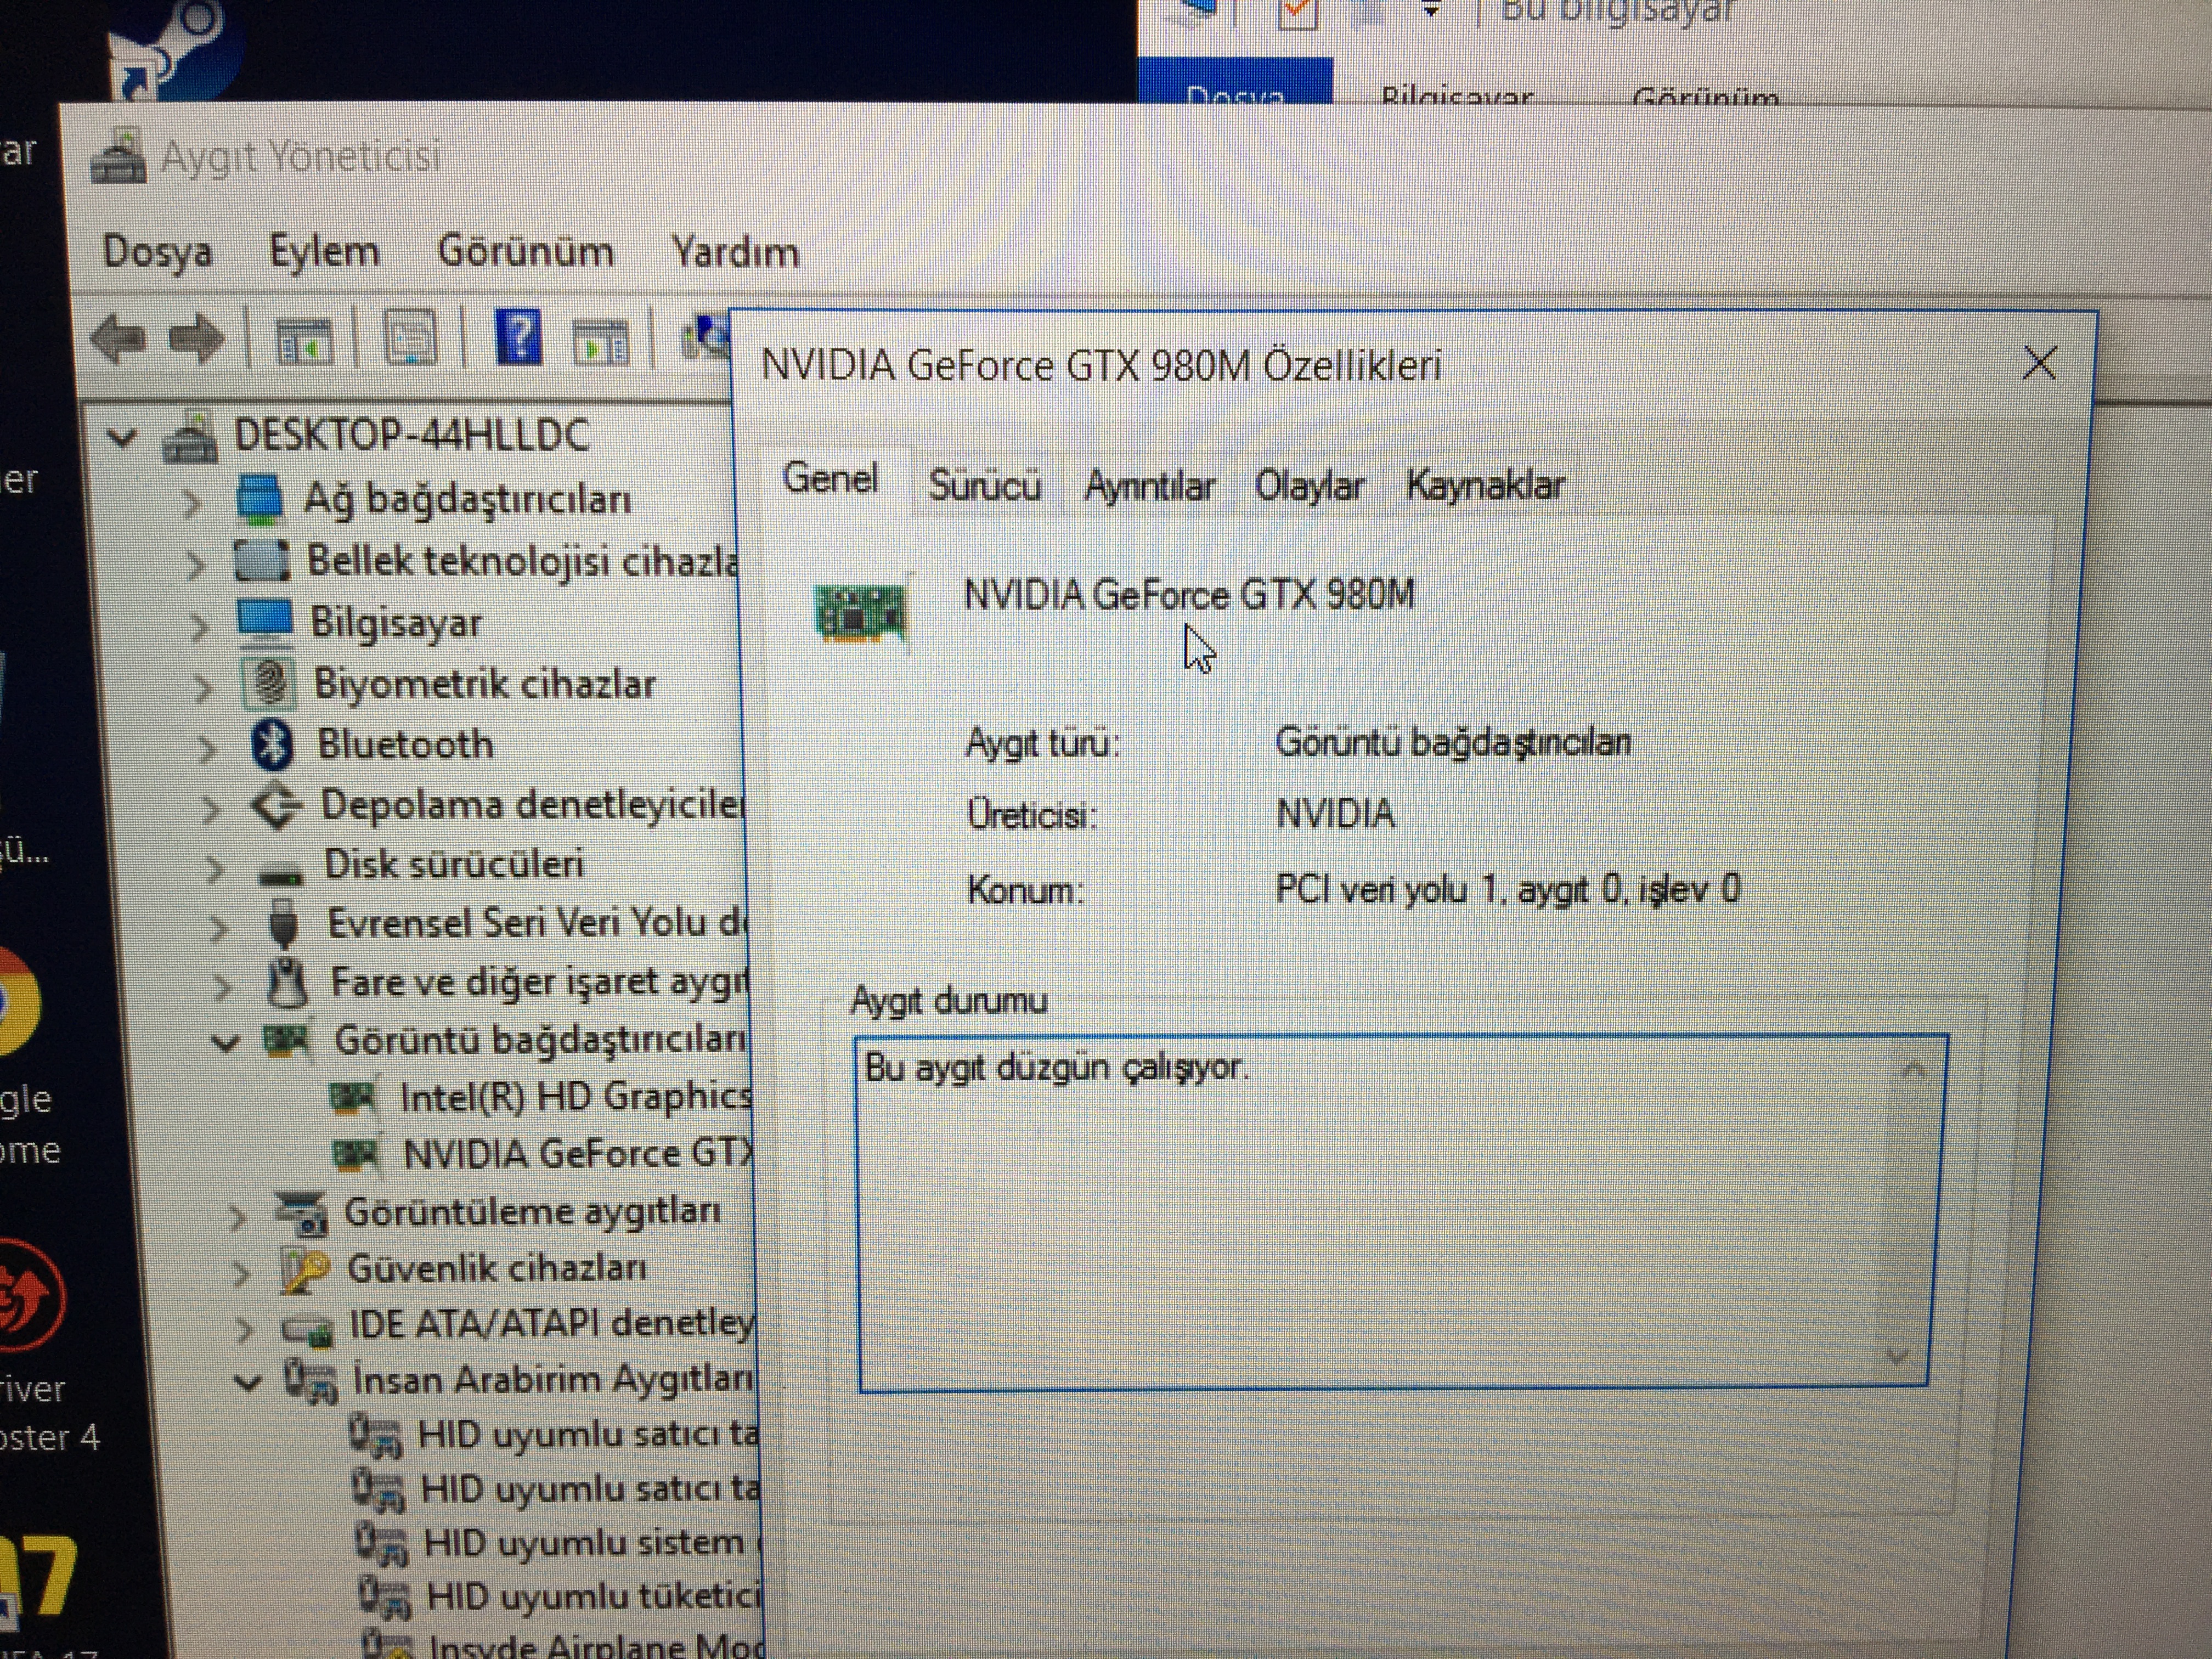Select Intel(R) HD Graphics device
This screenshot has height=1659, width=2212.
point(575,1097)
